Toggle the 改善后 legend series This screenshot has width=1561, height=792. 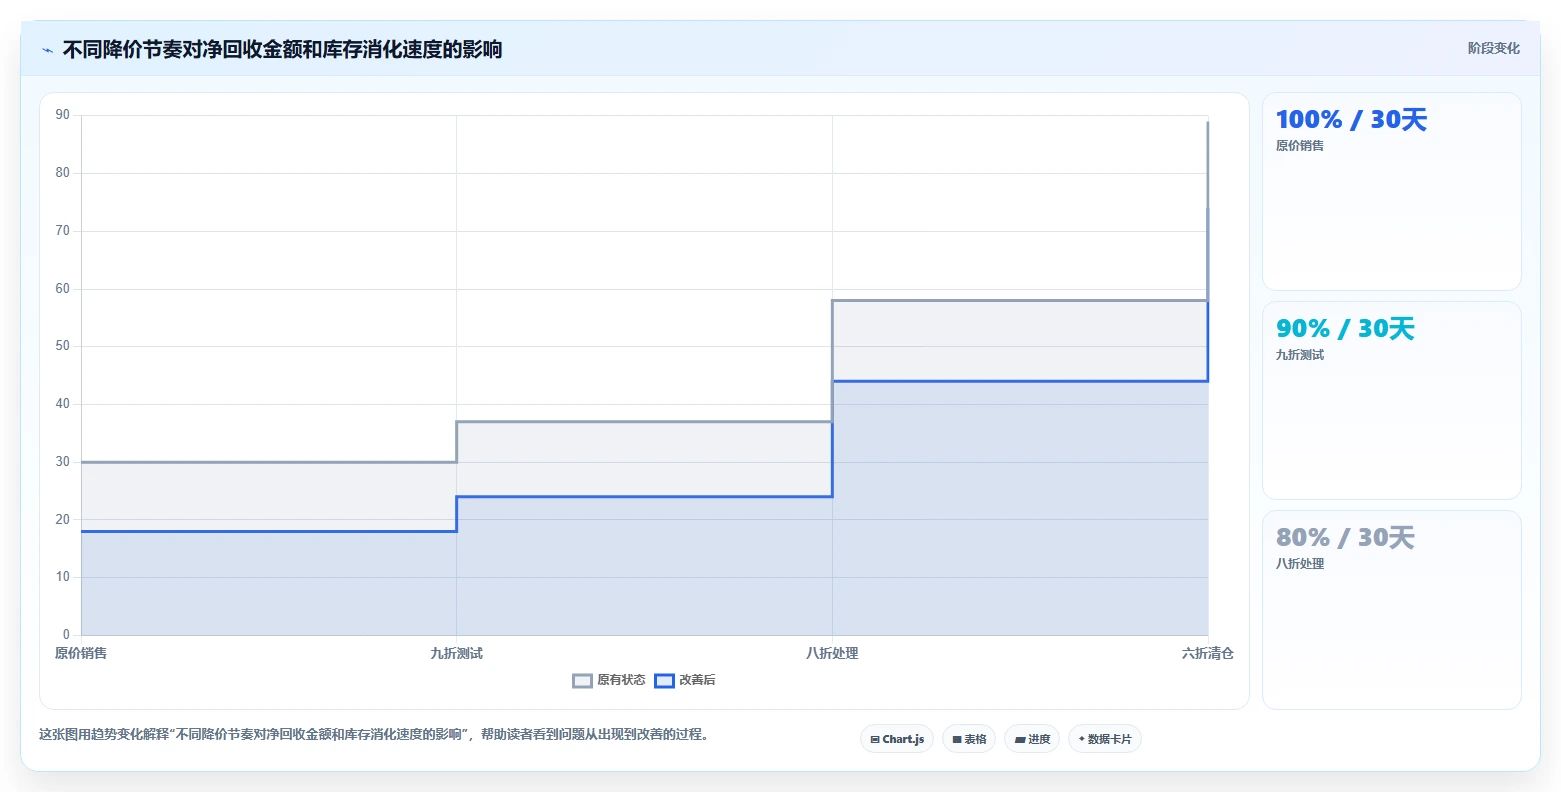[x=685, y=680]
